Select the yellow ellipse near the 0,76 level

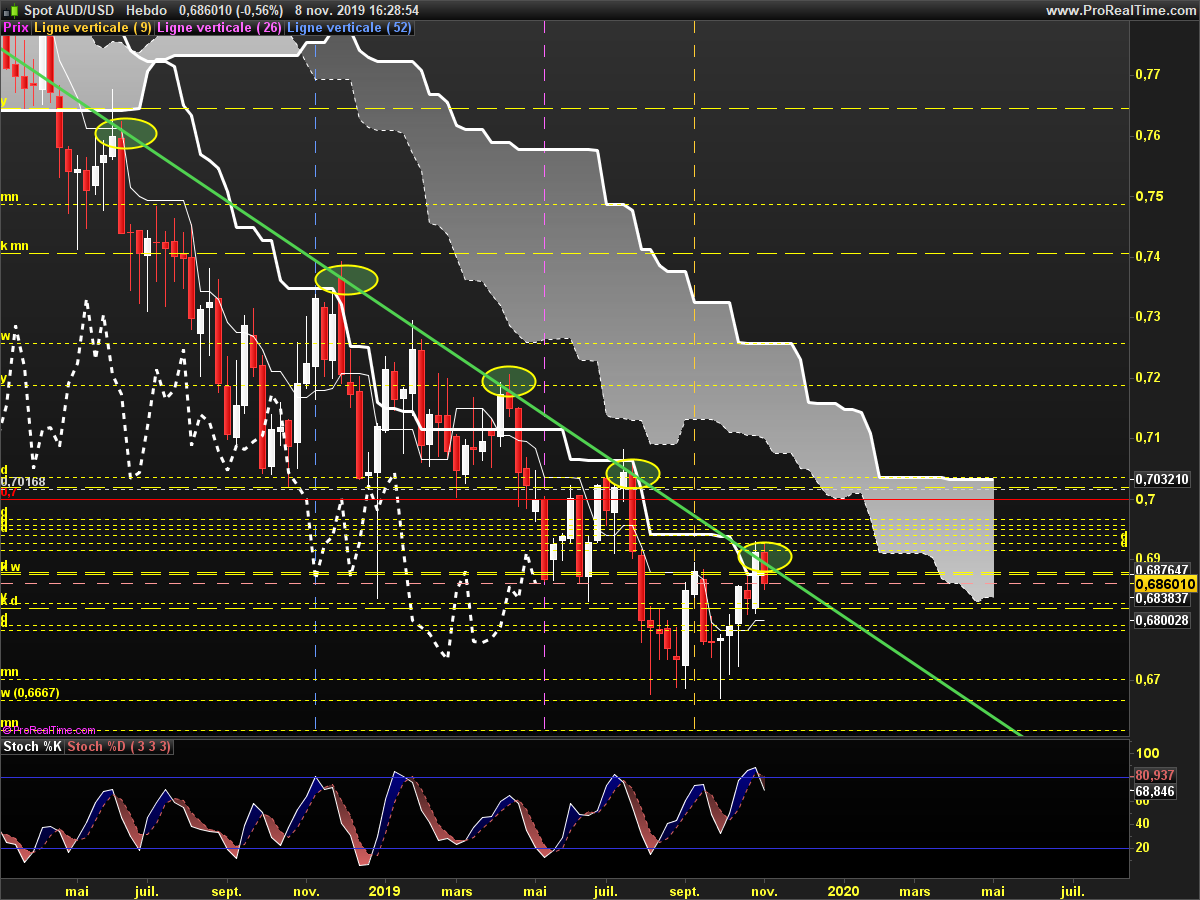coord(126,133)
